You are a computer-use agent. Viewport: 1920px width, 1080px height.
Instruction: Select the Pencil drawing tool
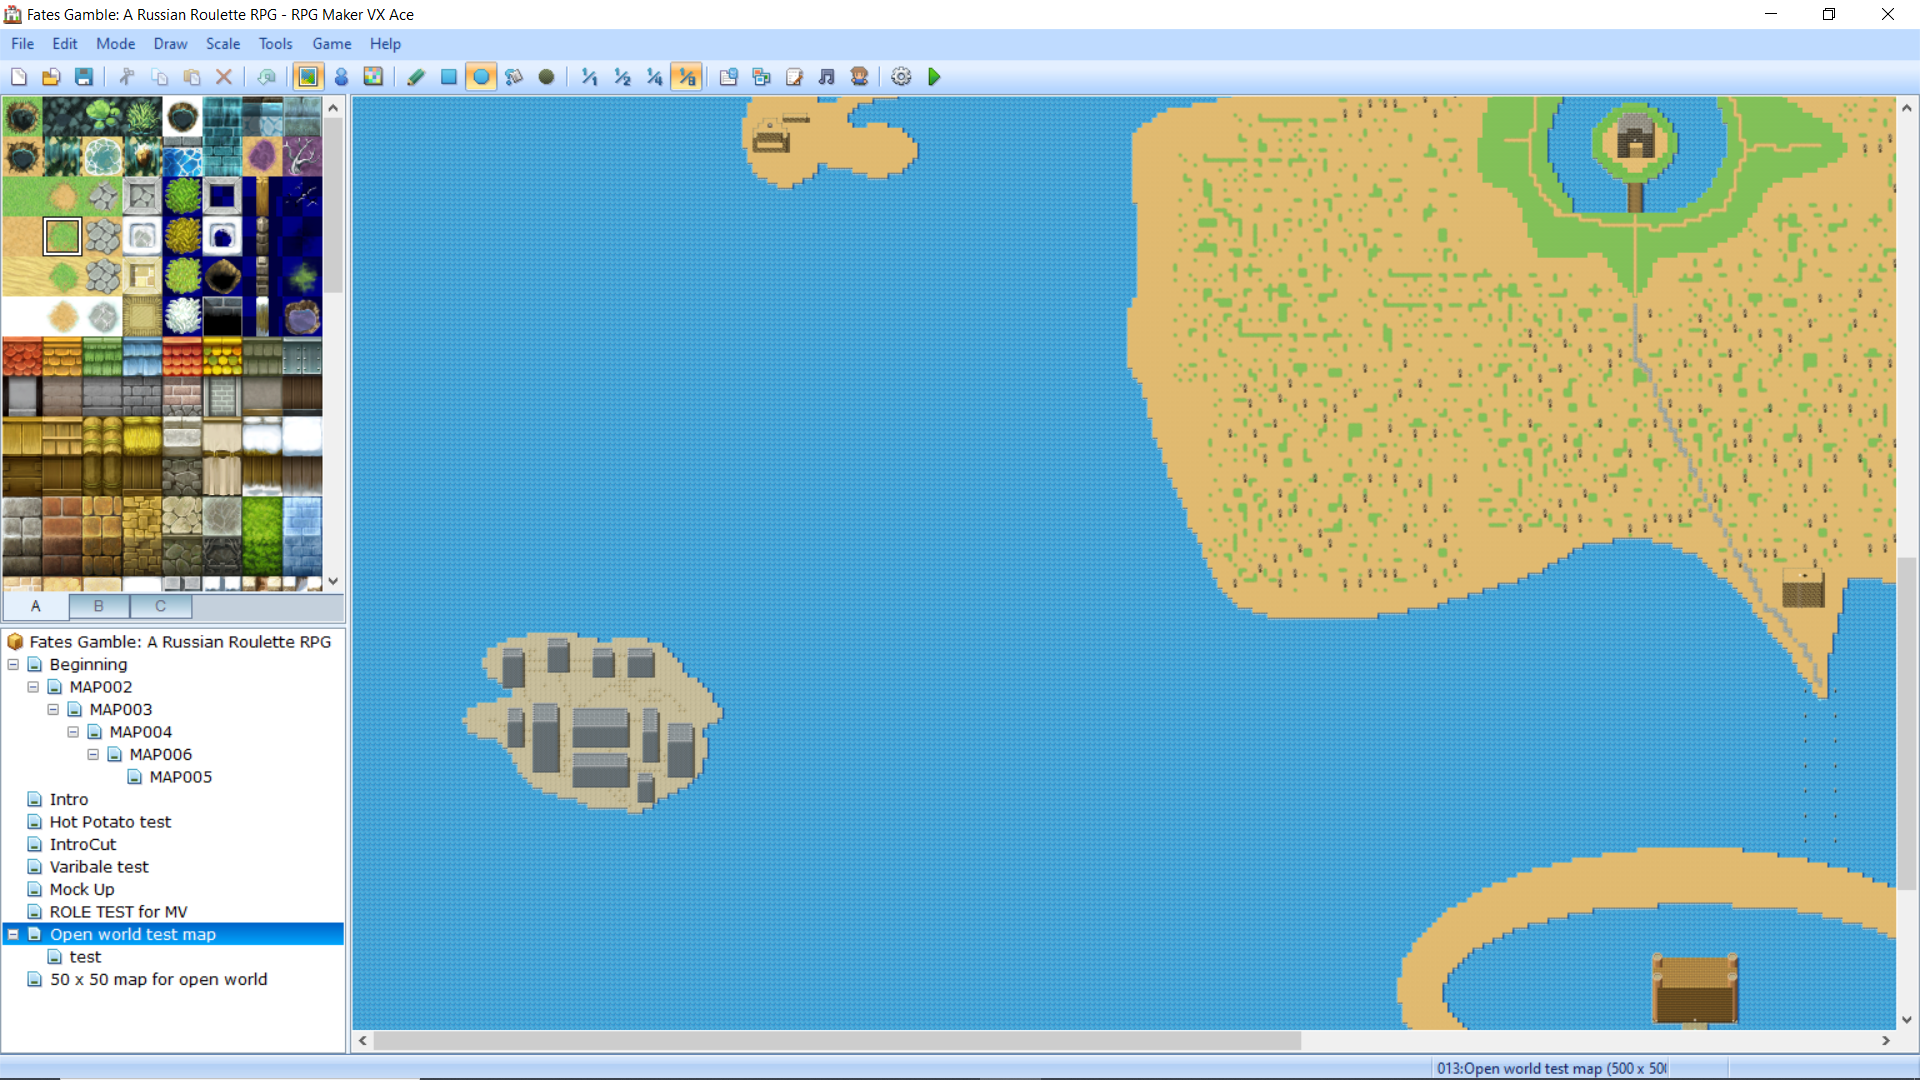416,77
